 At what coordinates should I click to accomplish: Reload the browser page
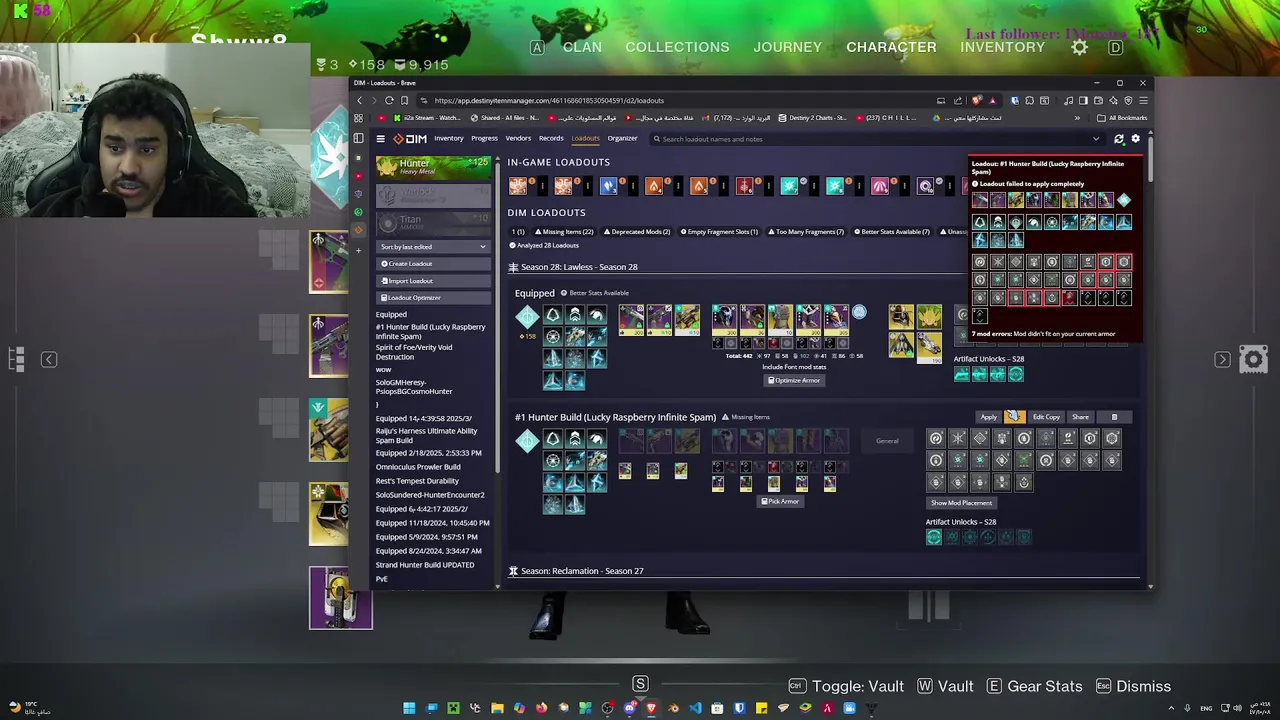pyautogui.click(x=389, y=100)
